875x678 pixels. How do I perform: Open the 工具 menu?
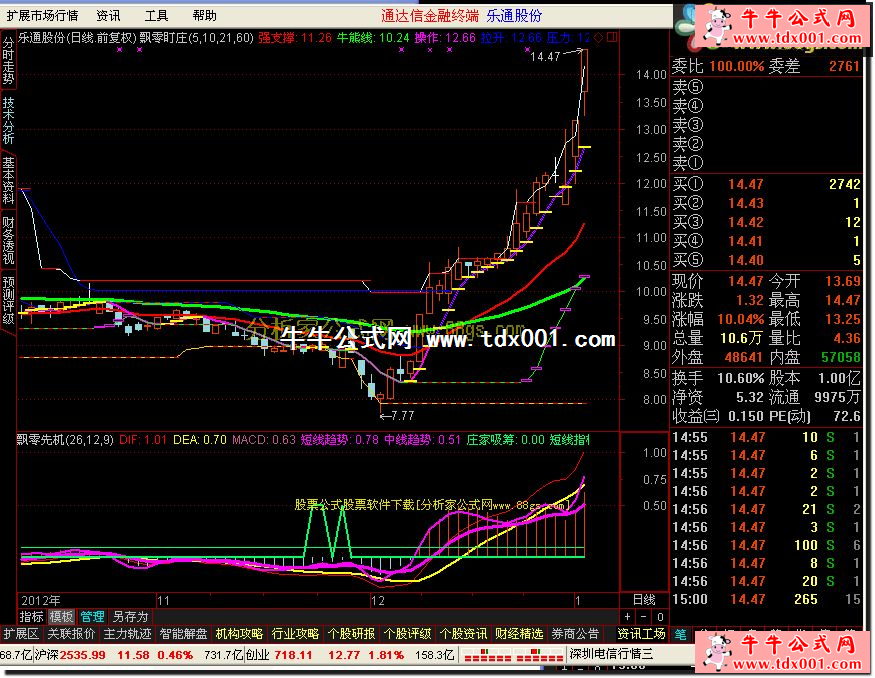157,15
